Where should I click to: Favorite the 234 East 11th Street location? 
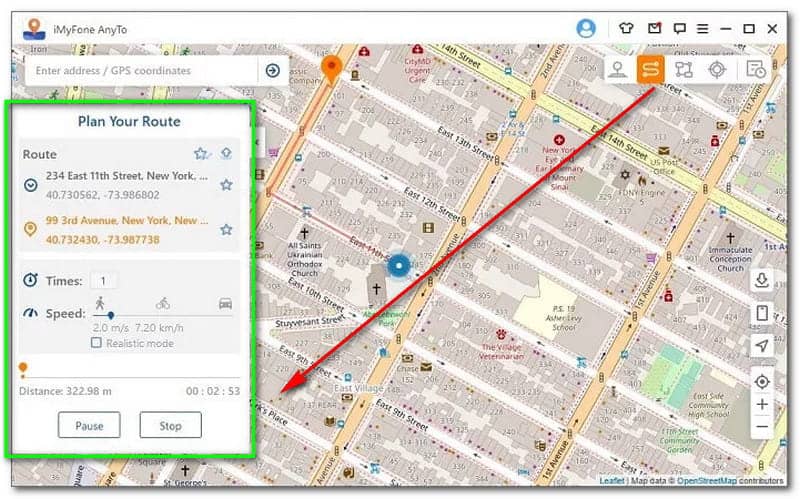point(226,184)
